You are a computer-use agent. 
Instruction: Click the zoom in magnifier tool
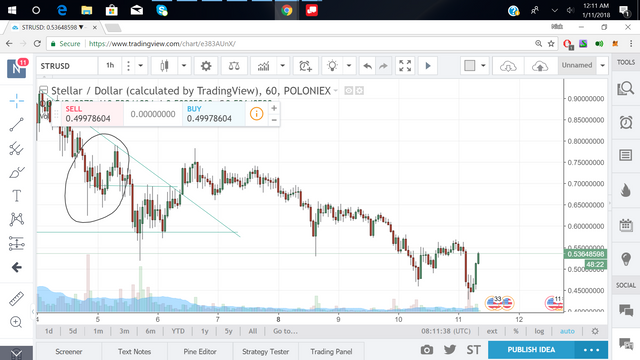(16, 322)
